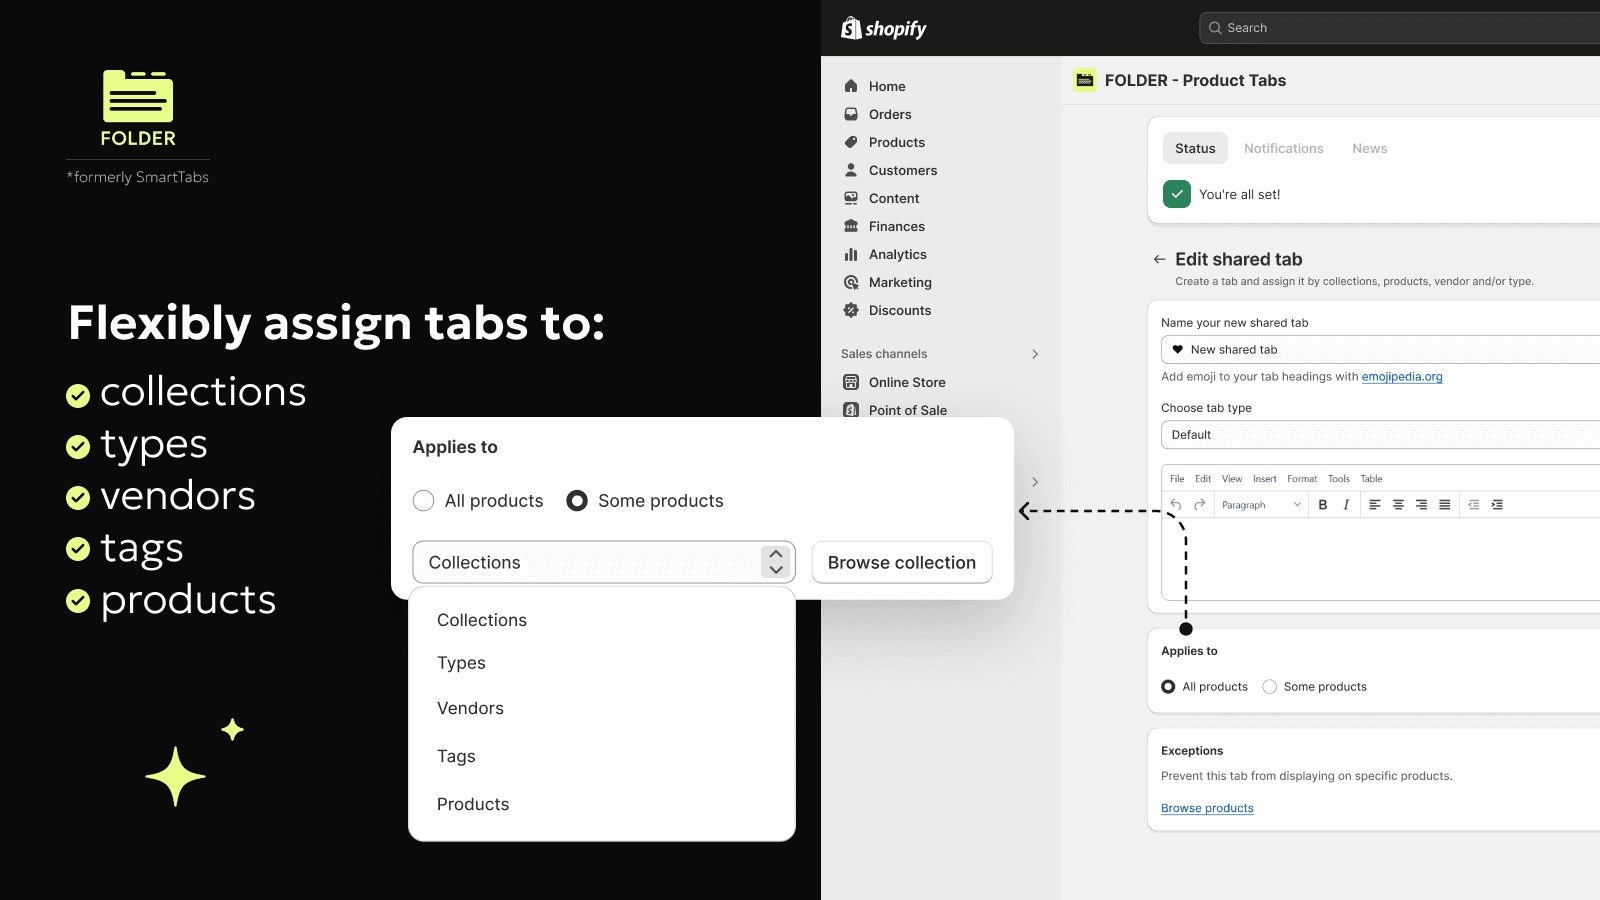1600x900 pixels.
Task: Click the Redo arrow in editor toolbar
Action: [1199, 505]
